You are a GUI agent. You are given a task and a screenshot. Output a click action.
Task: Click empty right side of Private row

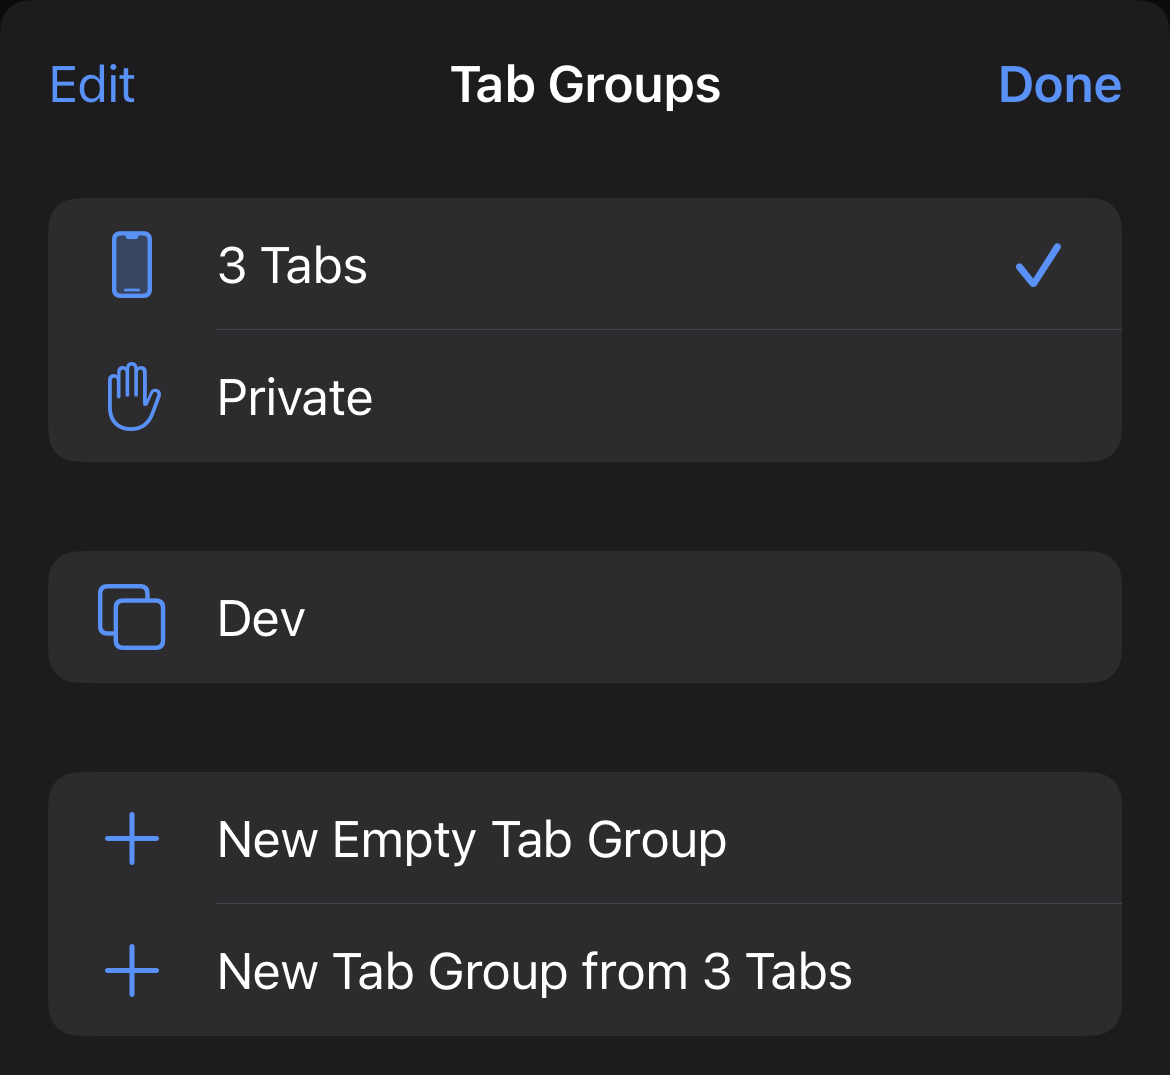tap(800, 398)
